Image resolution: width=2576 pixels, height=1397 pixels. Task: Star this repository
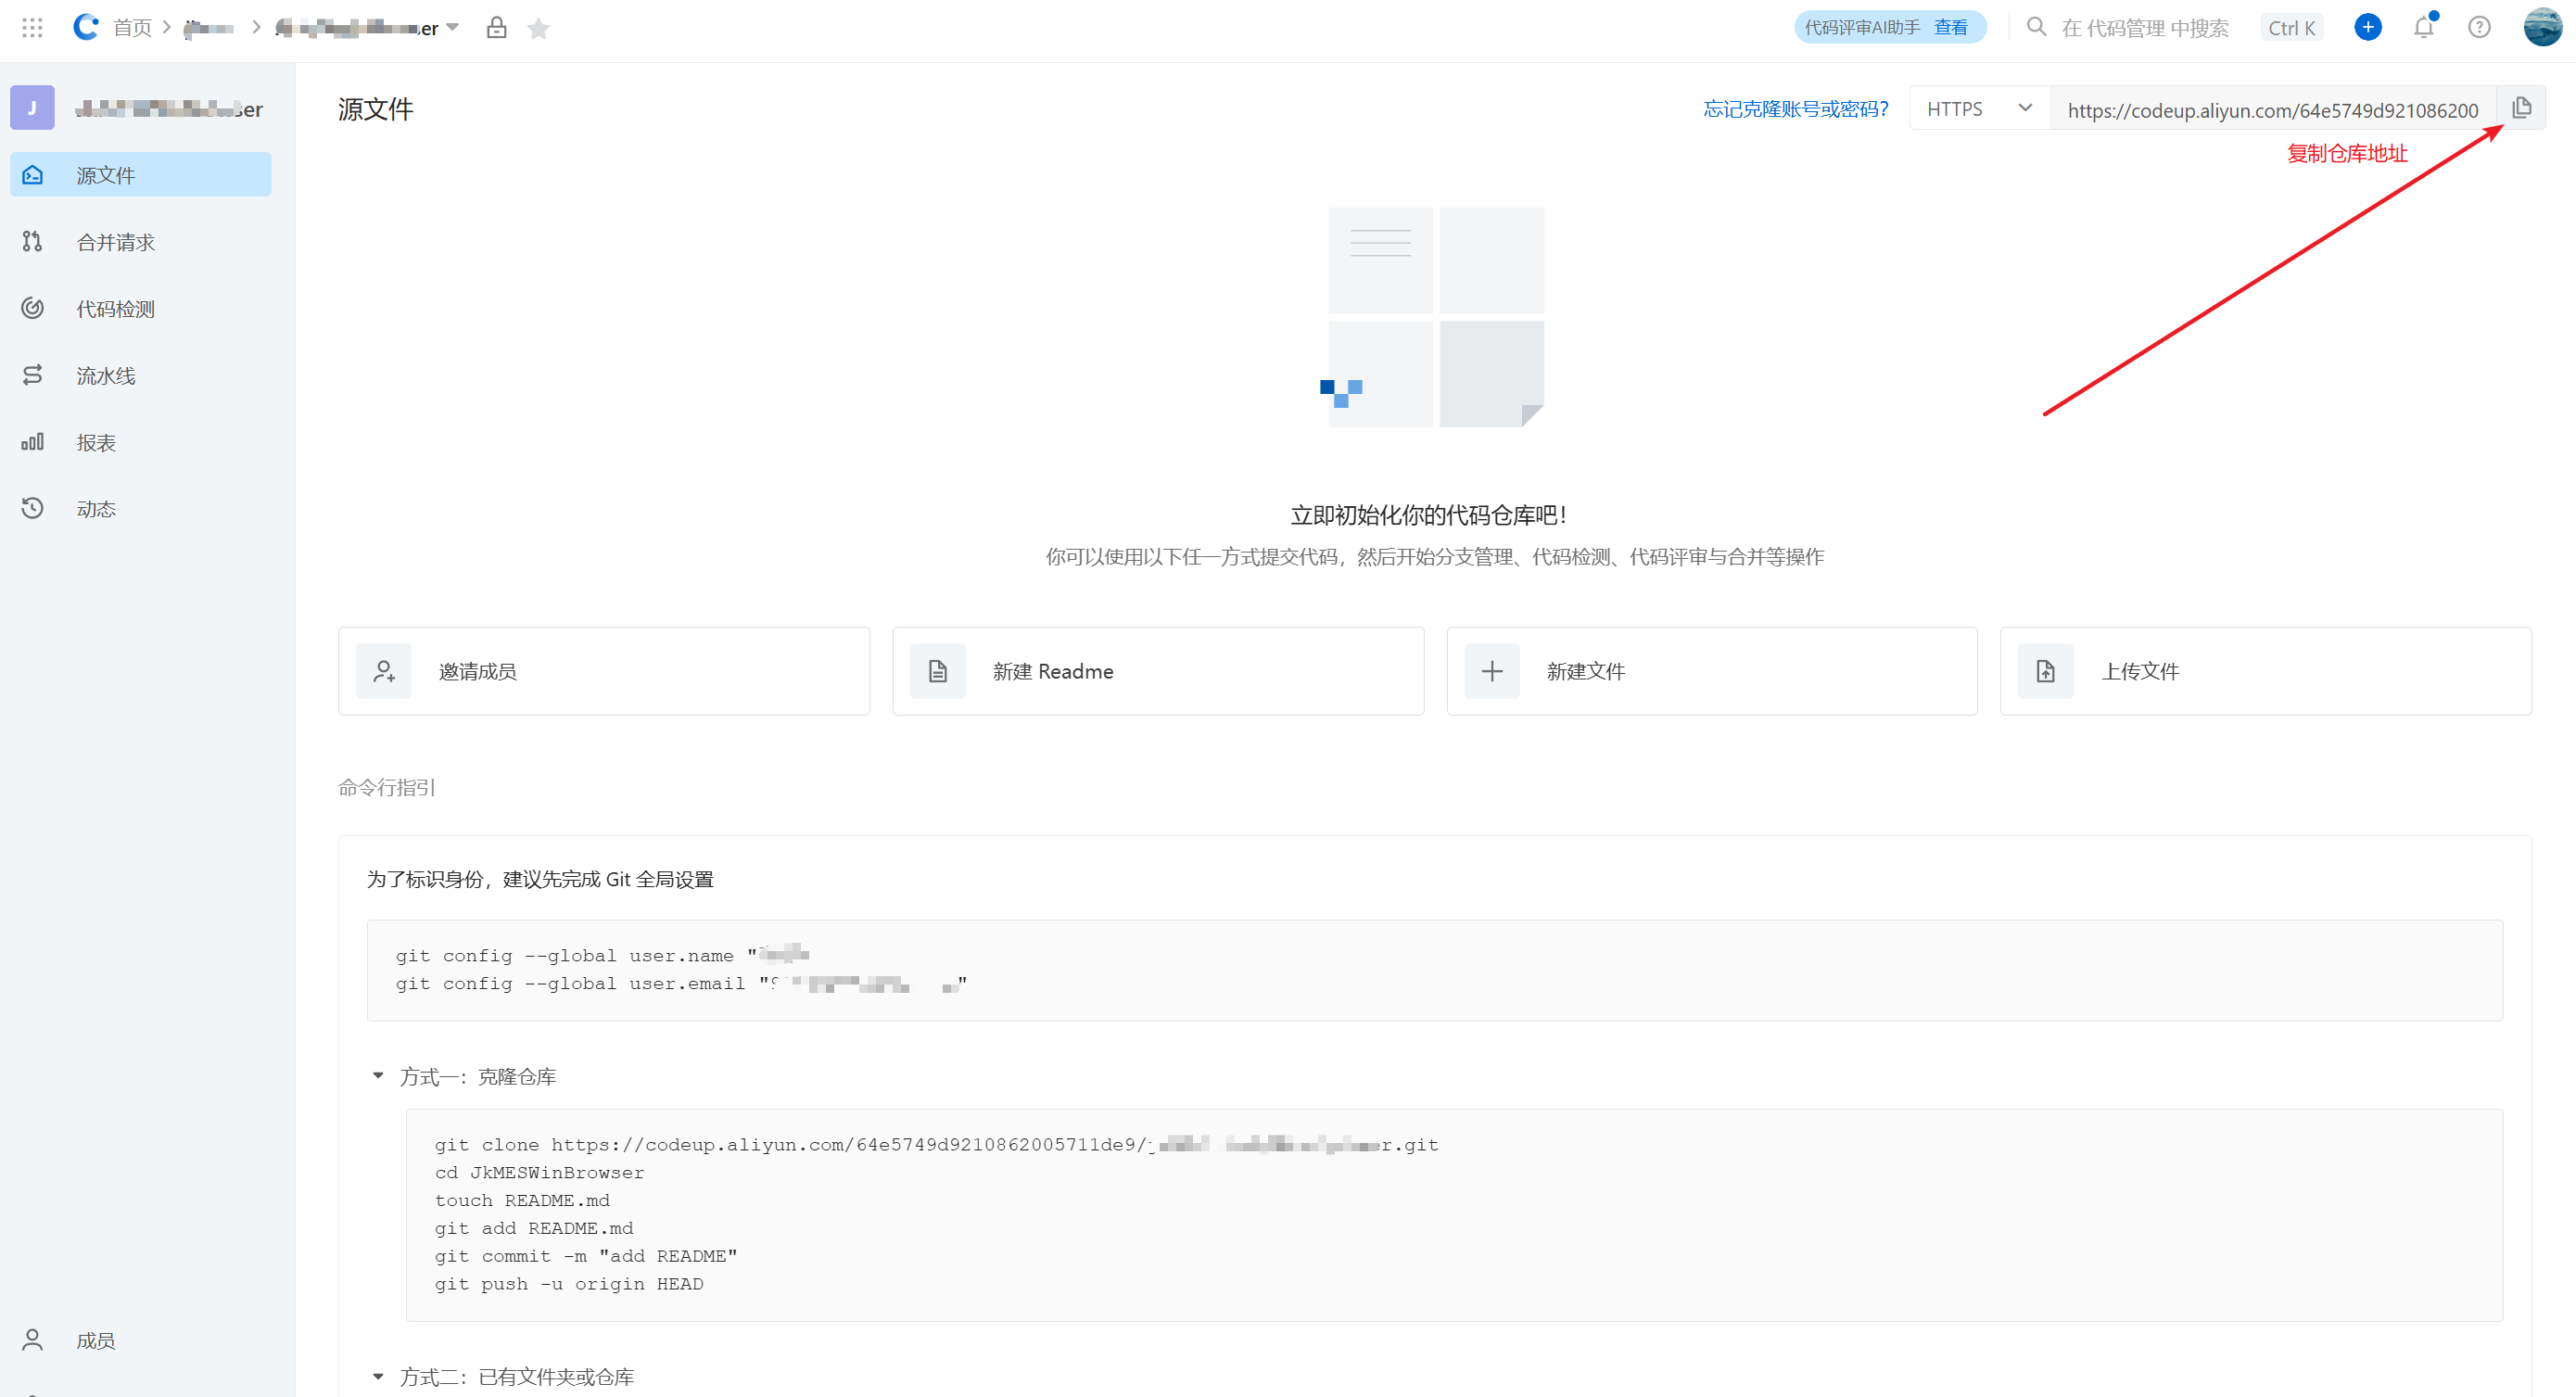(x=538, y=28)
